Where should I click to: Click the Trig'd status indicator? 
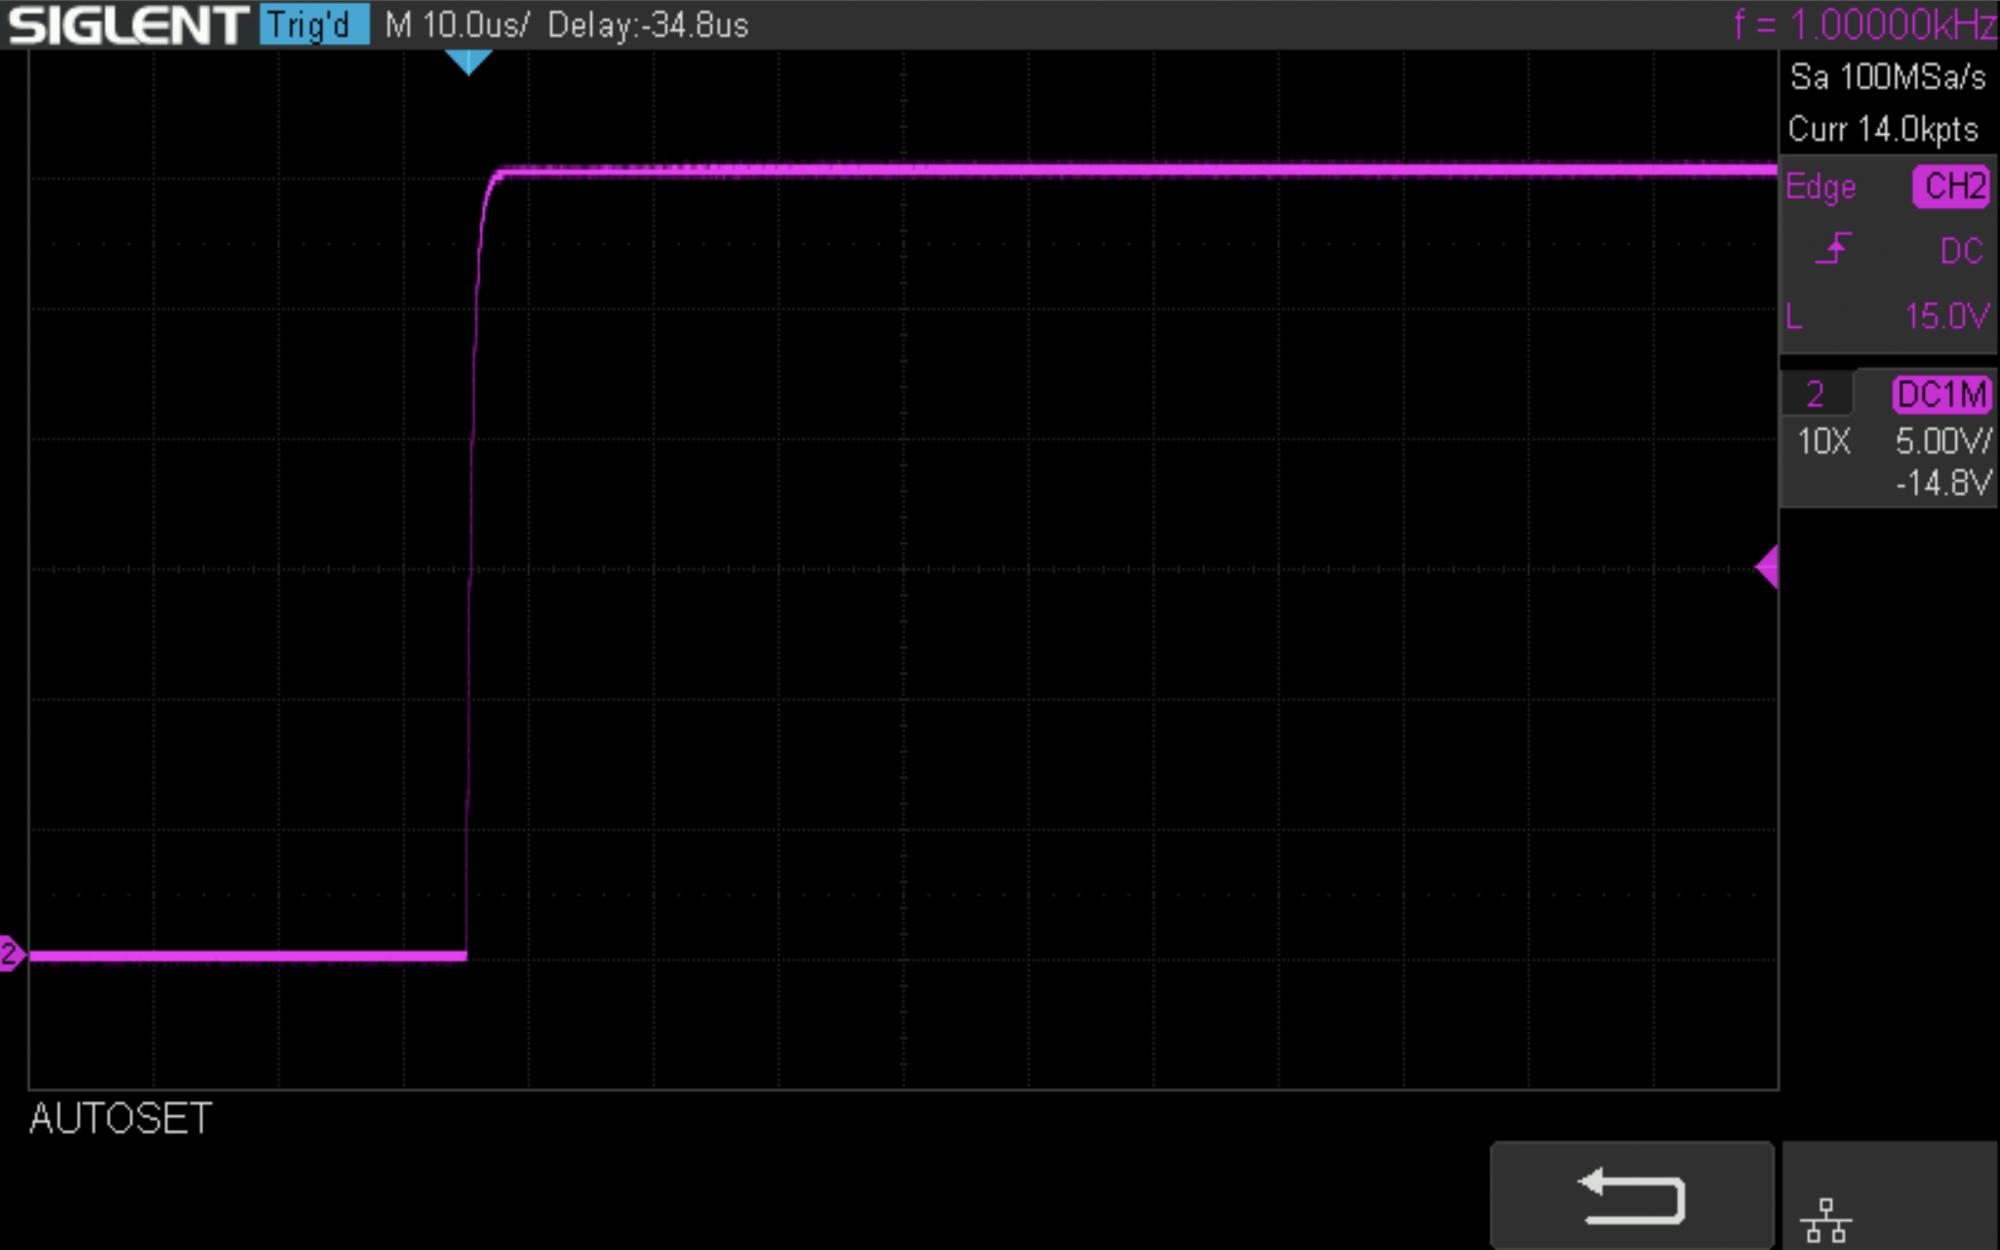click(x=313, y=25)
